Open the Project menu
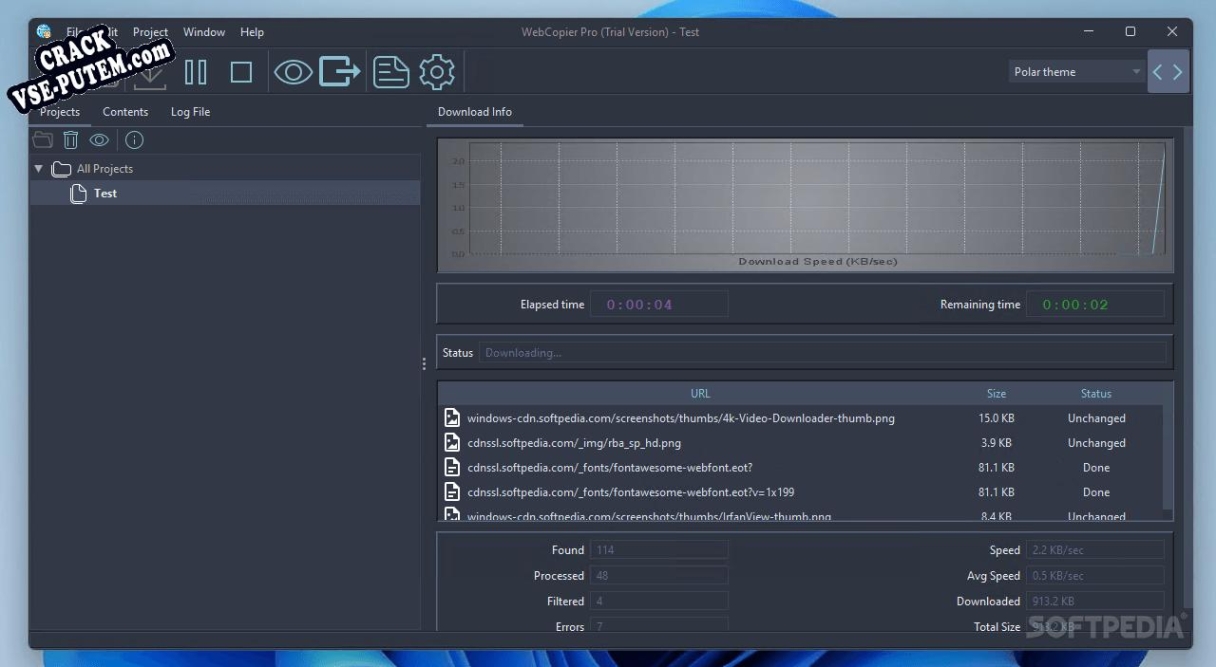The image size is (1216, 667). (151, 32)
